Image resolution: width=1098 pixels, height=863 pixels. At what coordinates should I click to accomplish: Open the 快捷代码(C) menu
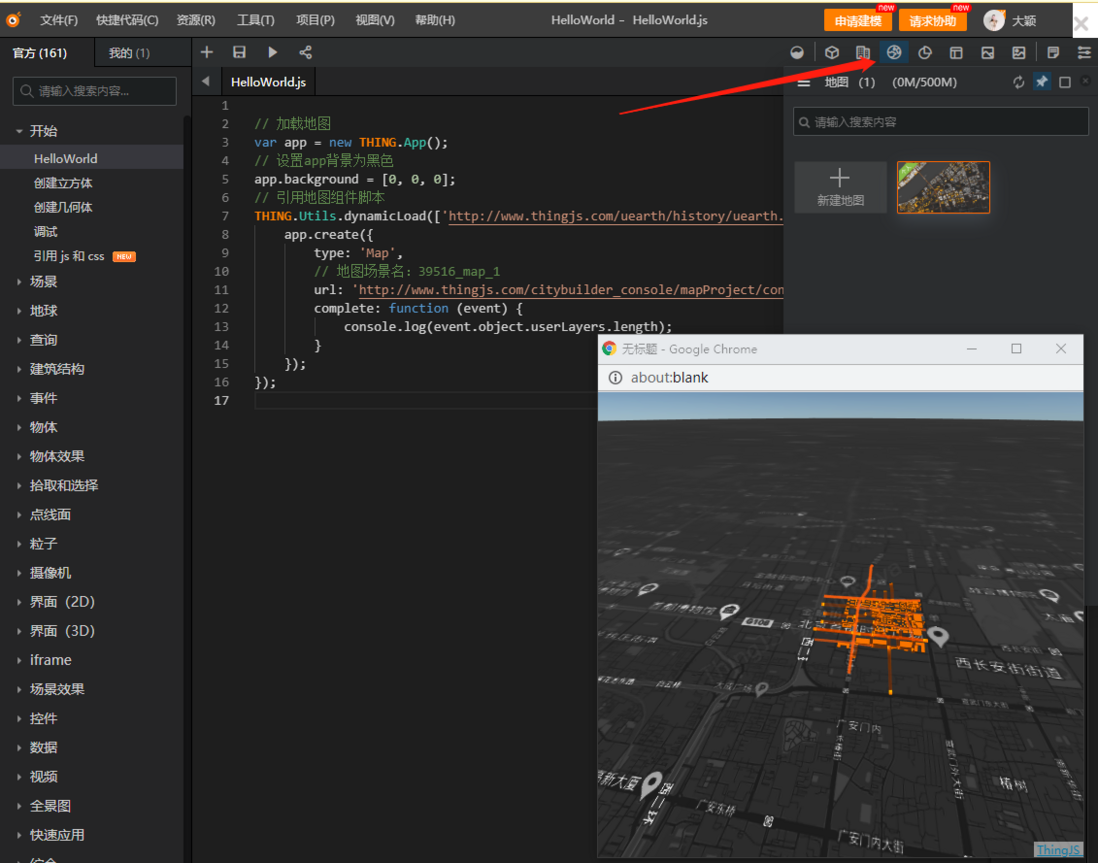127,20
